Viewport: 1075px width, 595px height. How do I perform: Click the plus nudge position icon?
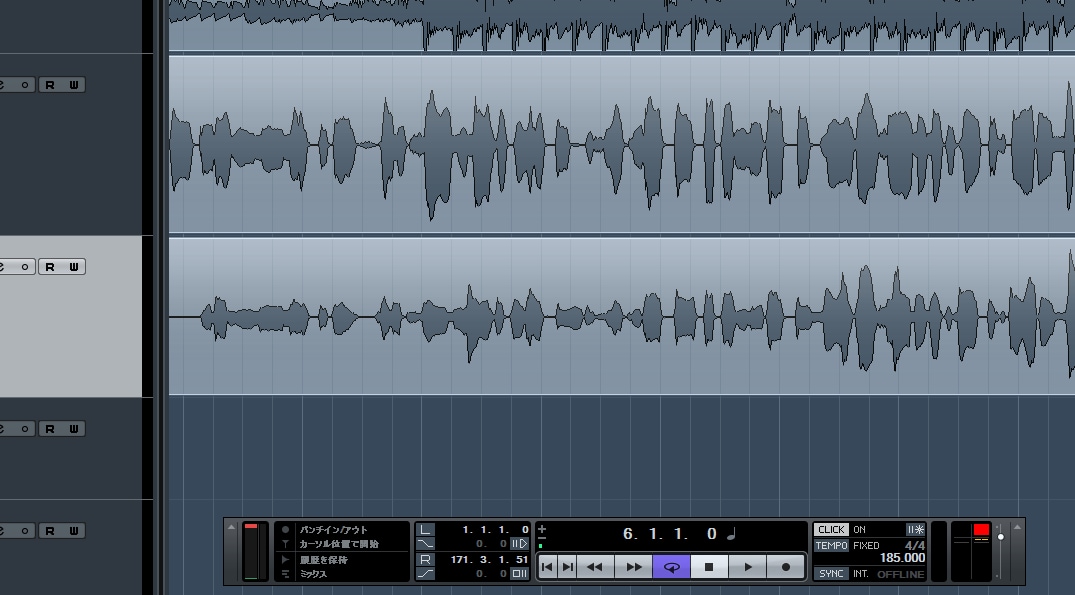tap(542, 529)
